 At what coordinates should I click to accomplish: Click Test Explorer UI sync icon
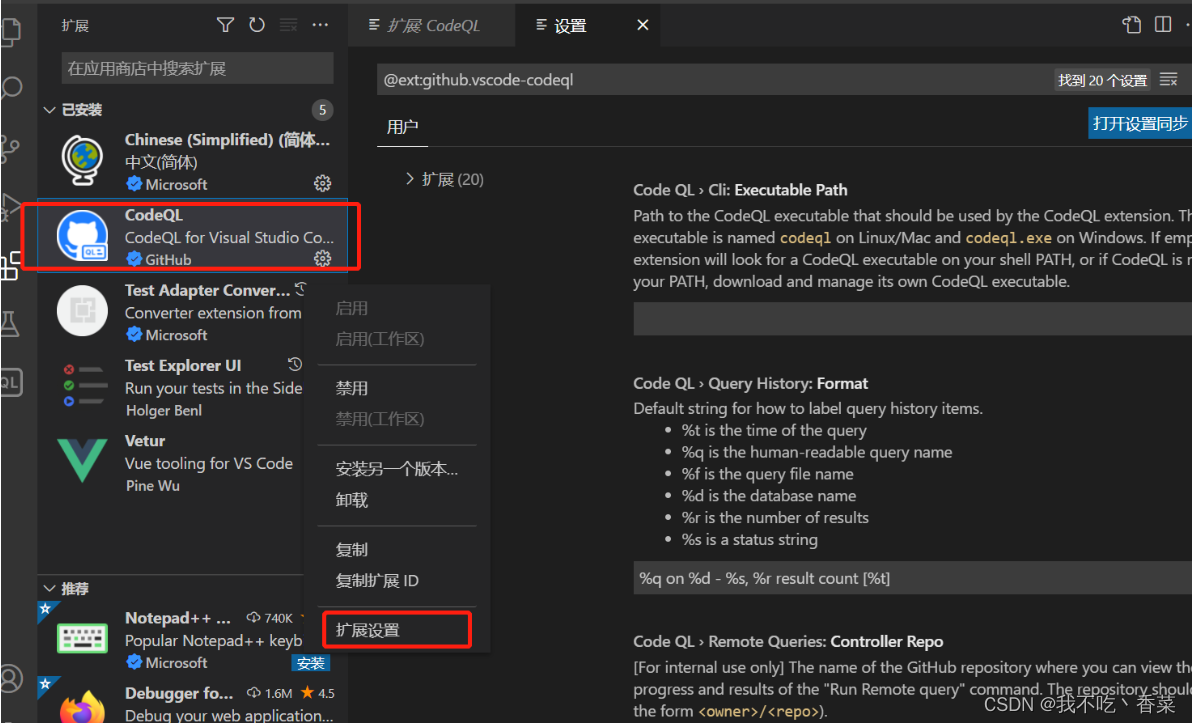click(295, 364)
